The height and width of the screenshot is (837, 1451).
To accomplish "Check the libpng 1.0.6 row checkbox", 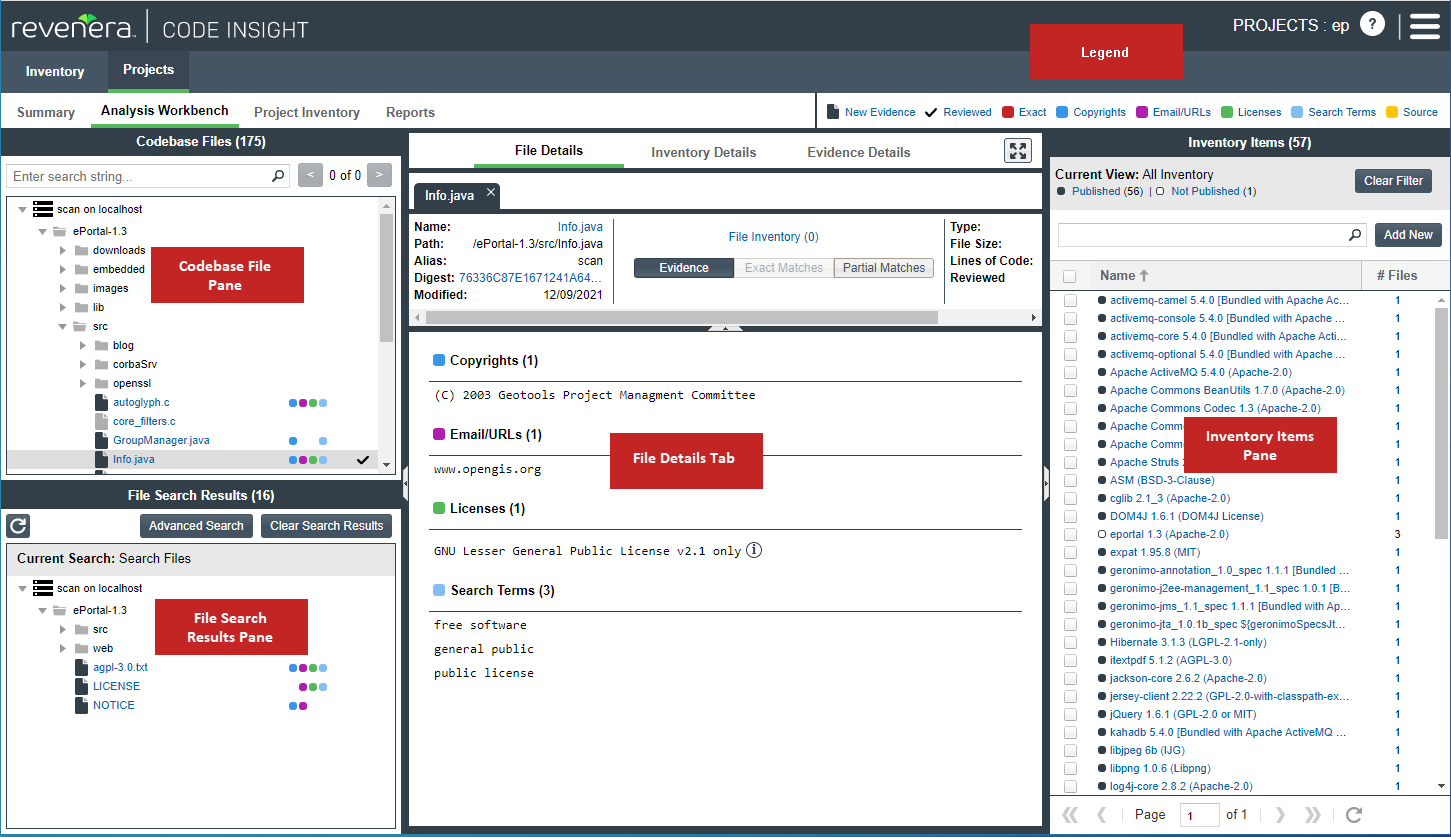I will point(1070,768).
